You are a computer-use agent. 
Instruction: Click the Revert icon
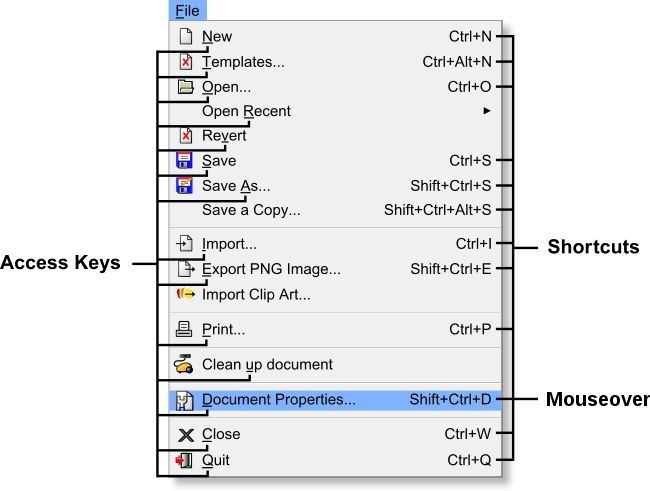(x=186, y=136)
